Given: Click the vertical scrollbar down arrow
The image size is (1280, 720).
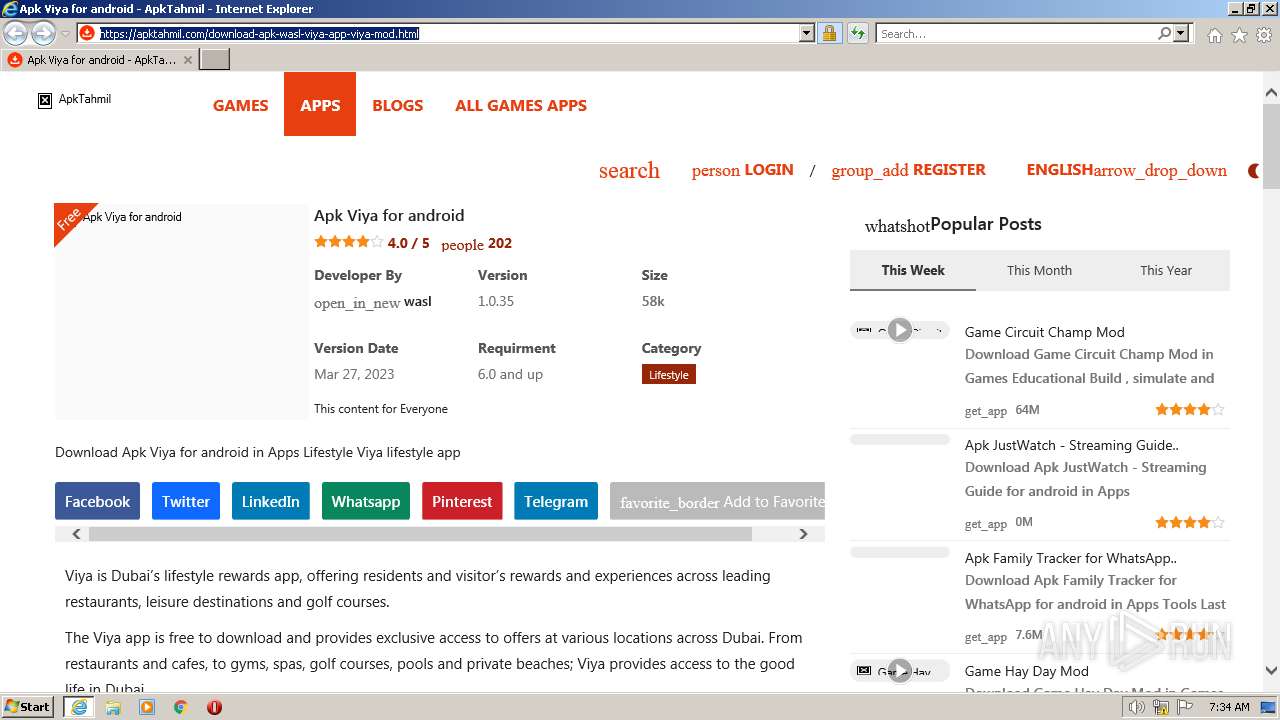Looking at the screenshot, I should [1271, 671].
